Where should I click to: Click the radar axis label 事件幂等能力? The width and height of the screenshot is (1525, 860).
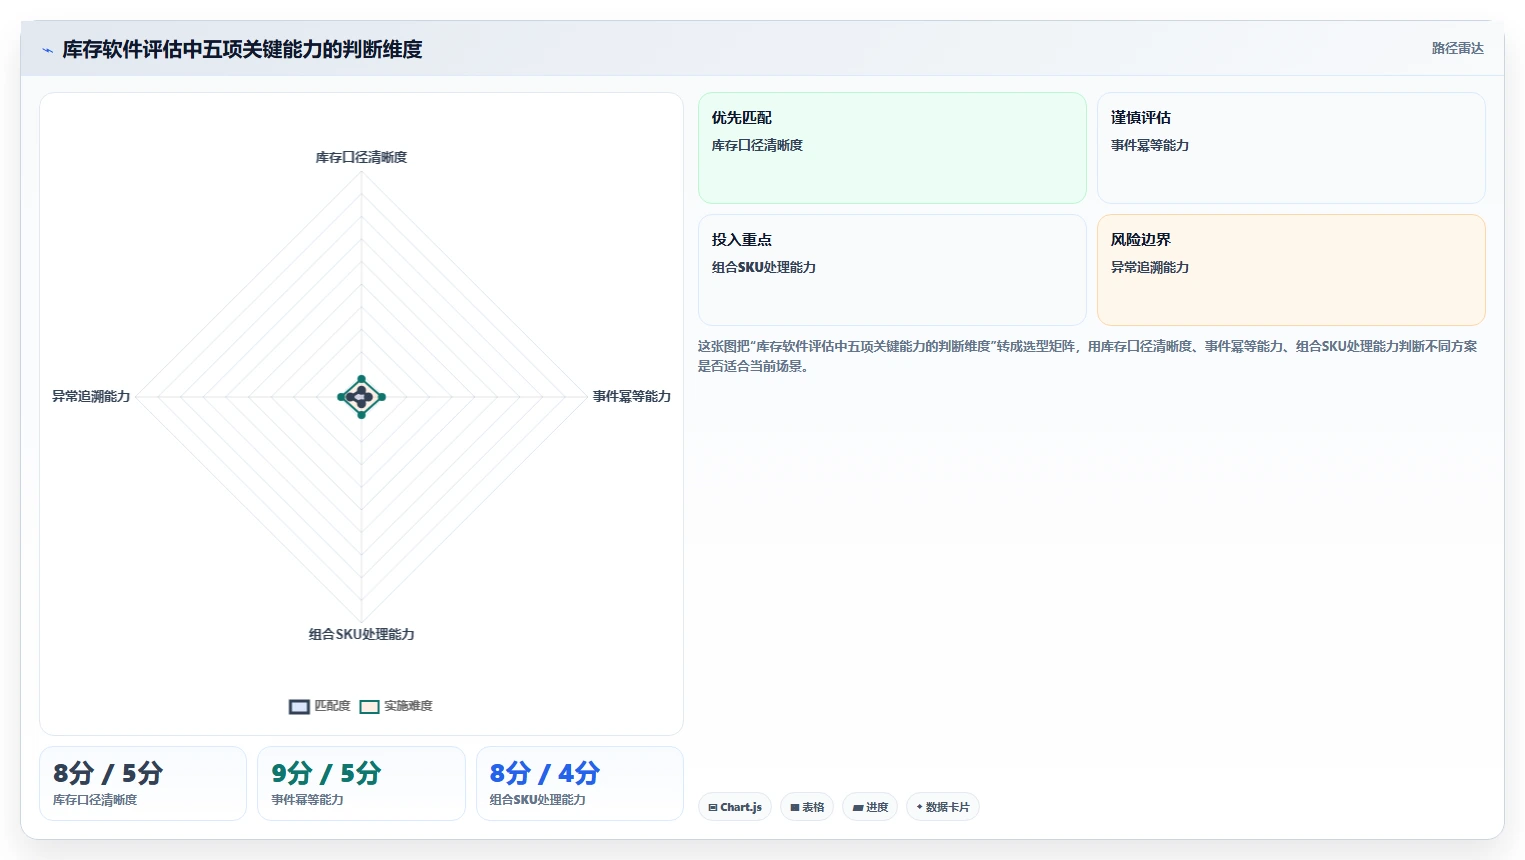632,397
